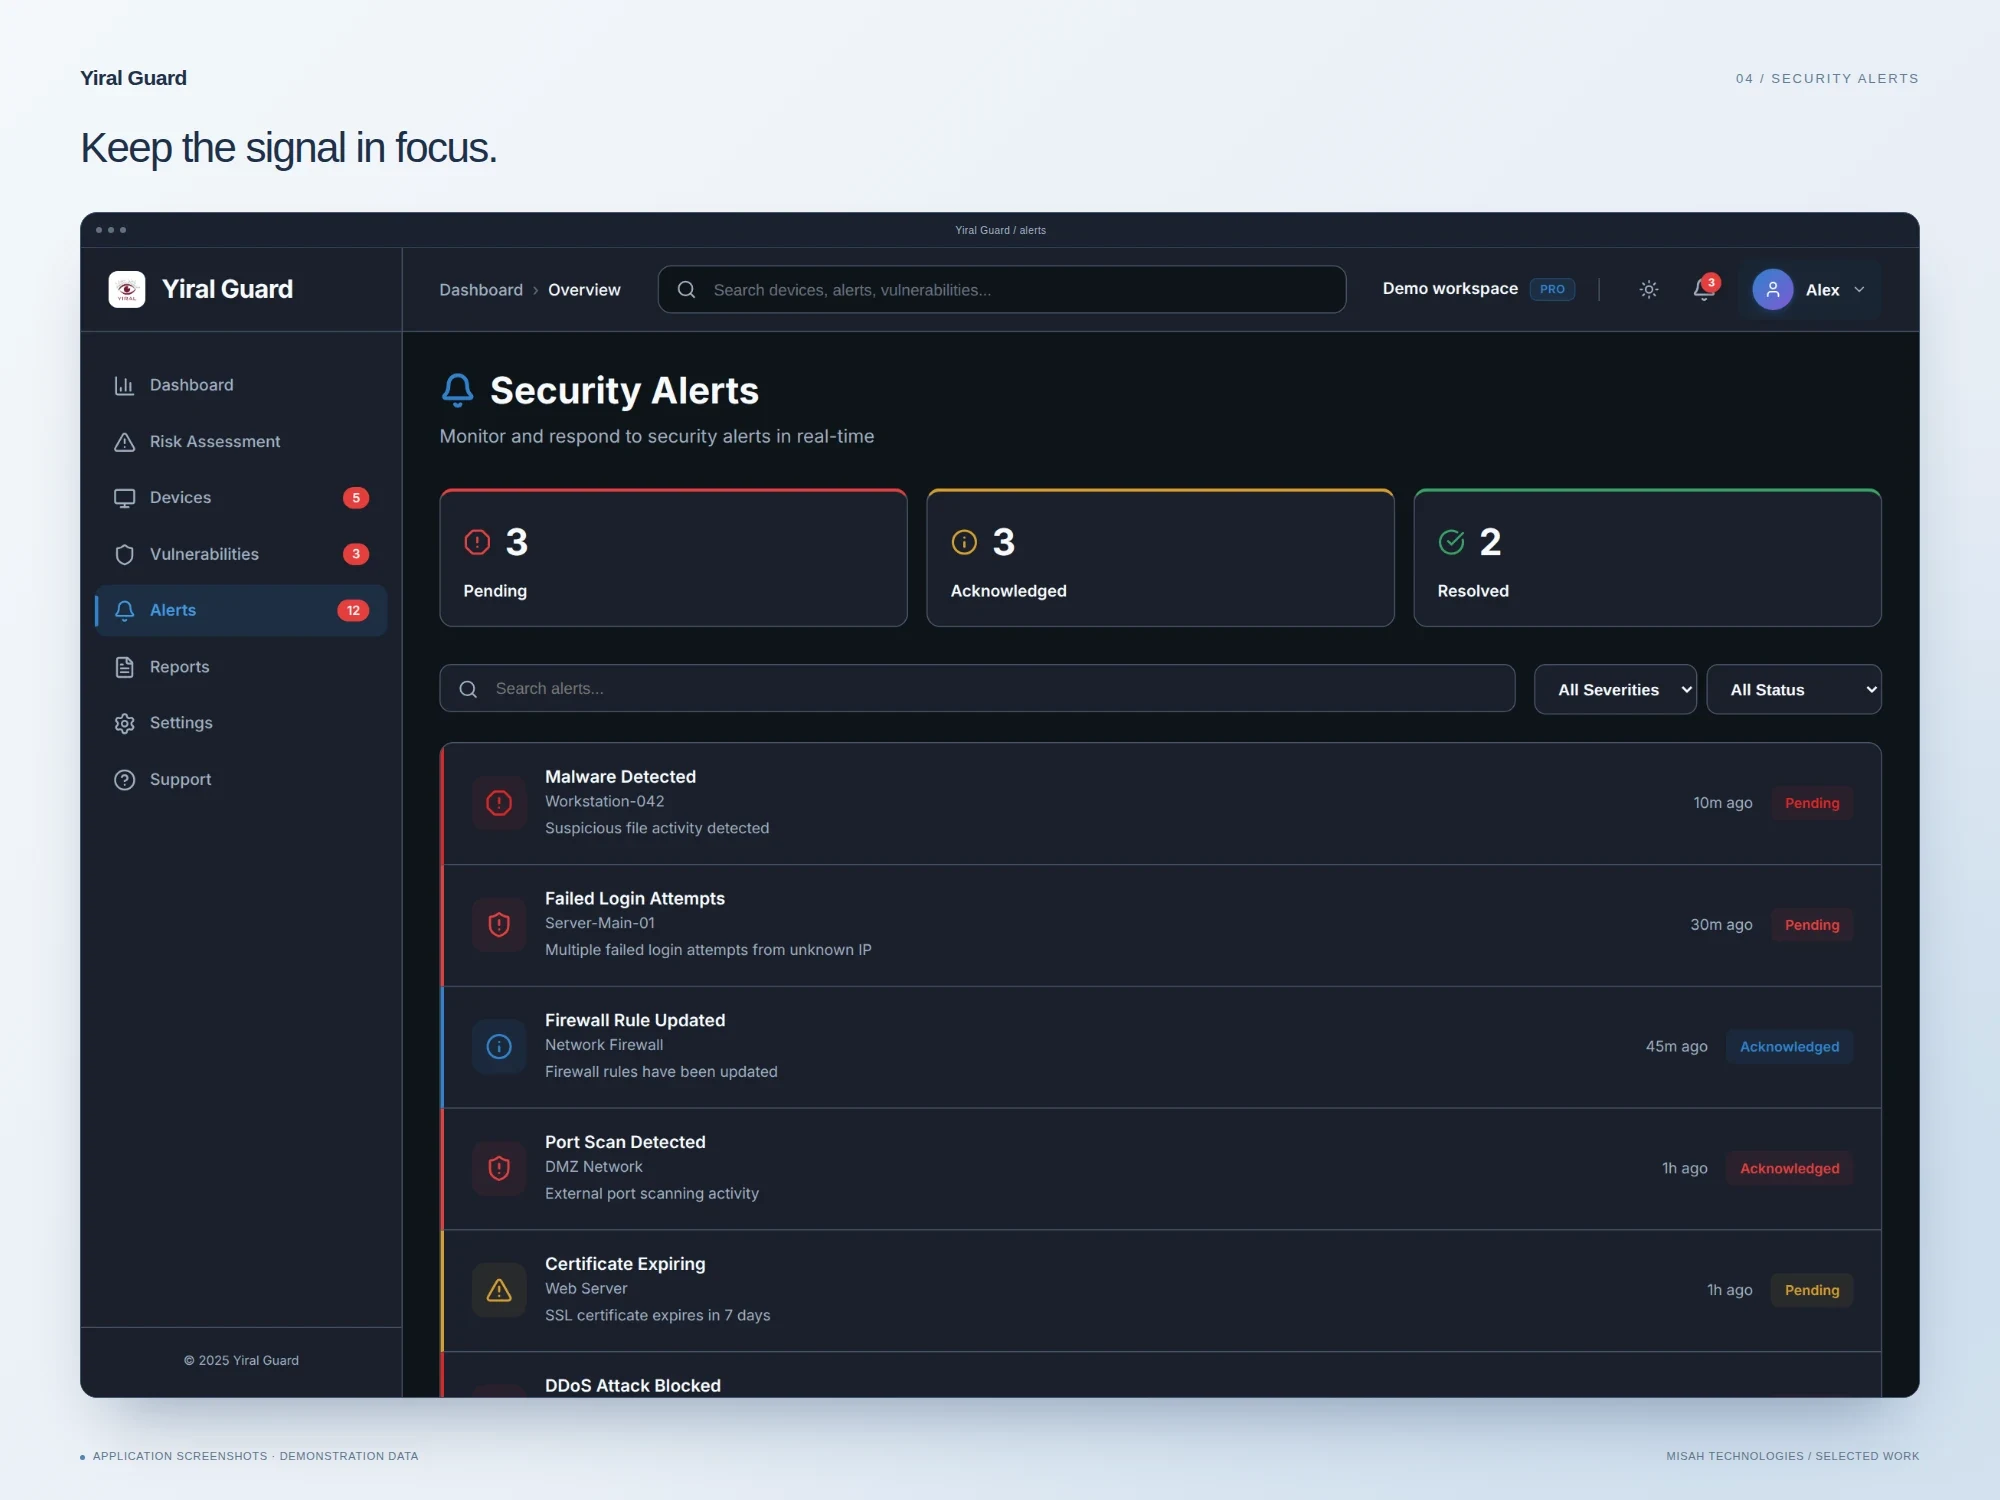The image size is (2000, 1500).
Task: Open Risk Assessment from sidebar
Action: (x=241, y=442)
